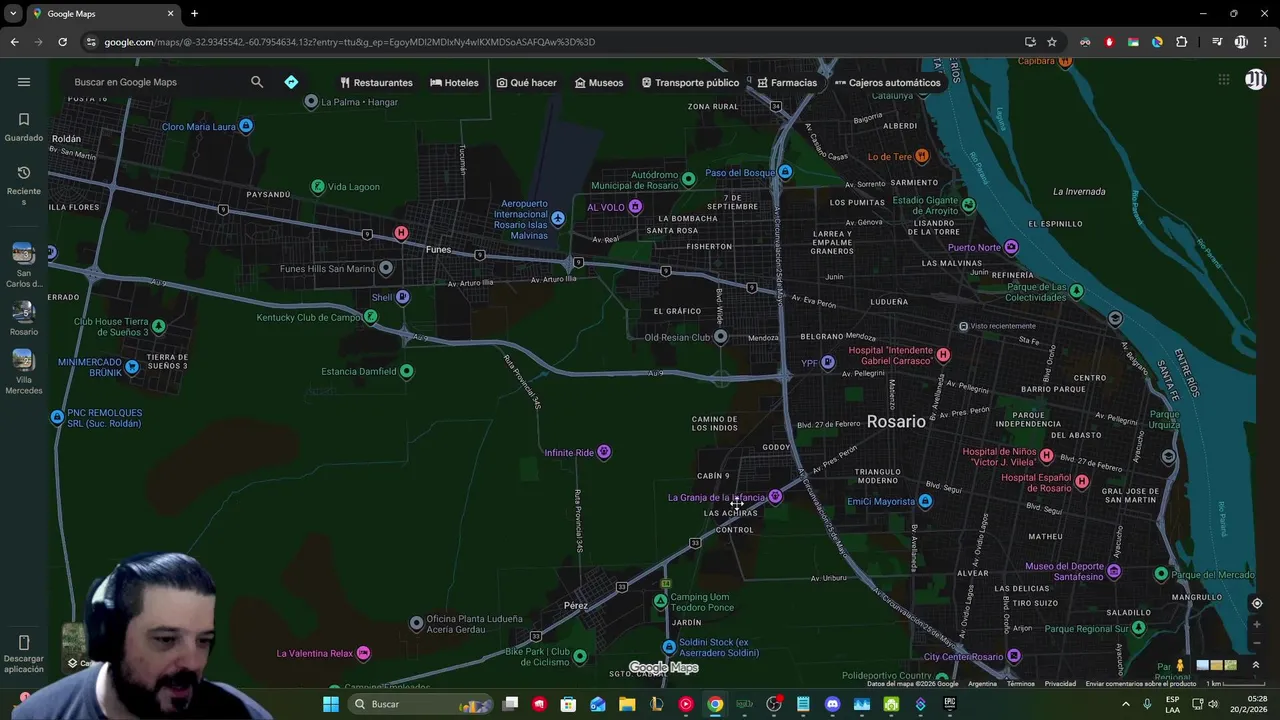Image resolution: width=1280 pixels, height=720 pixels.
Task: Collapse the map layers panel chevron
Action: tap(1256, 665)
